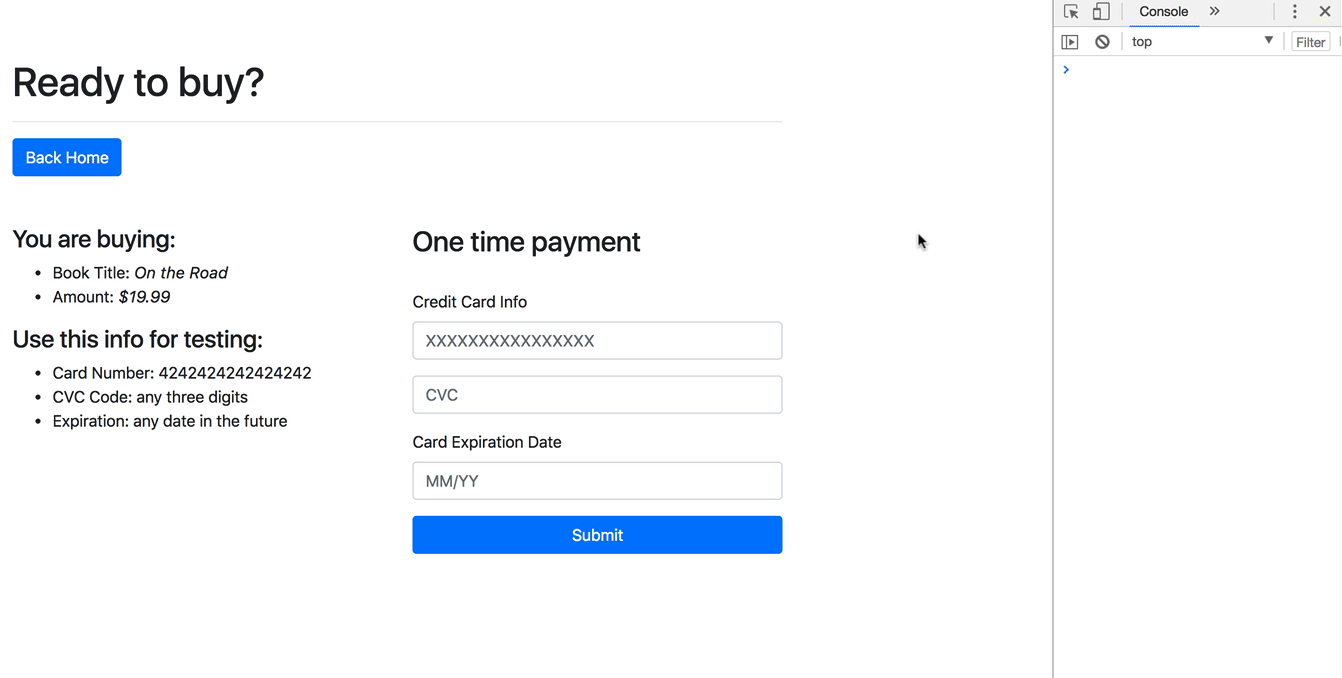
Task: Close DevTools with the X icon
Action: click(1325, 11)
